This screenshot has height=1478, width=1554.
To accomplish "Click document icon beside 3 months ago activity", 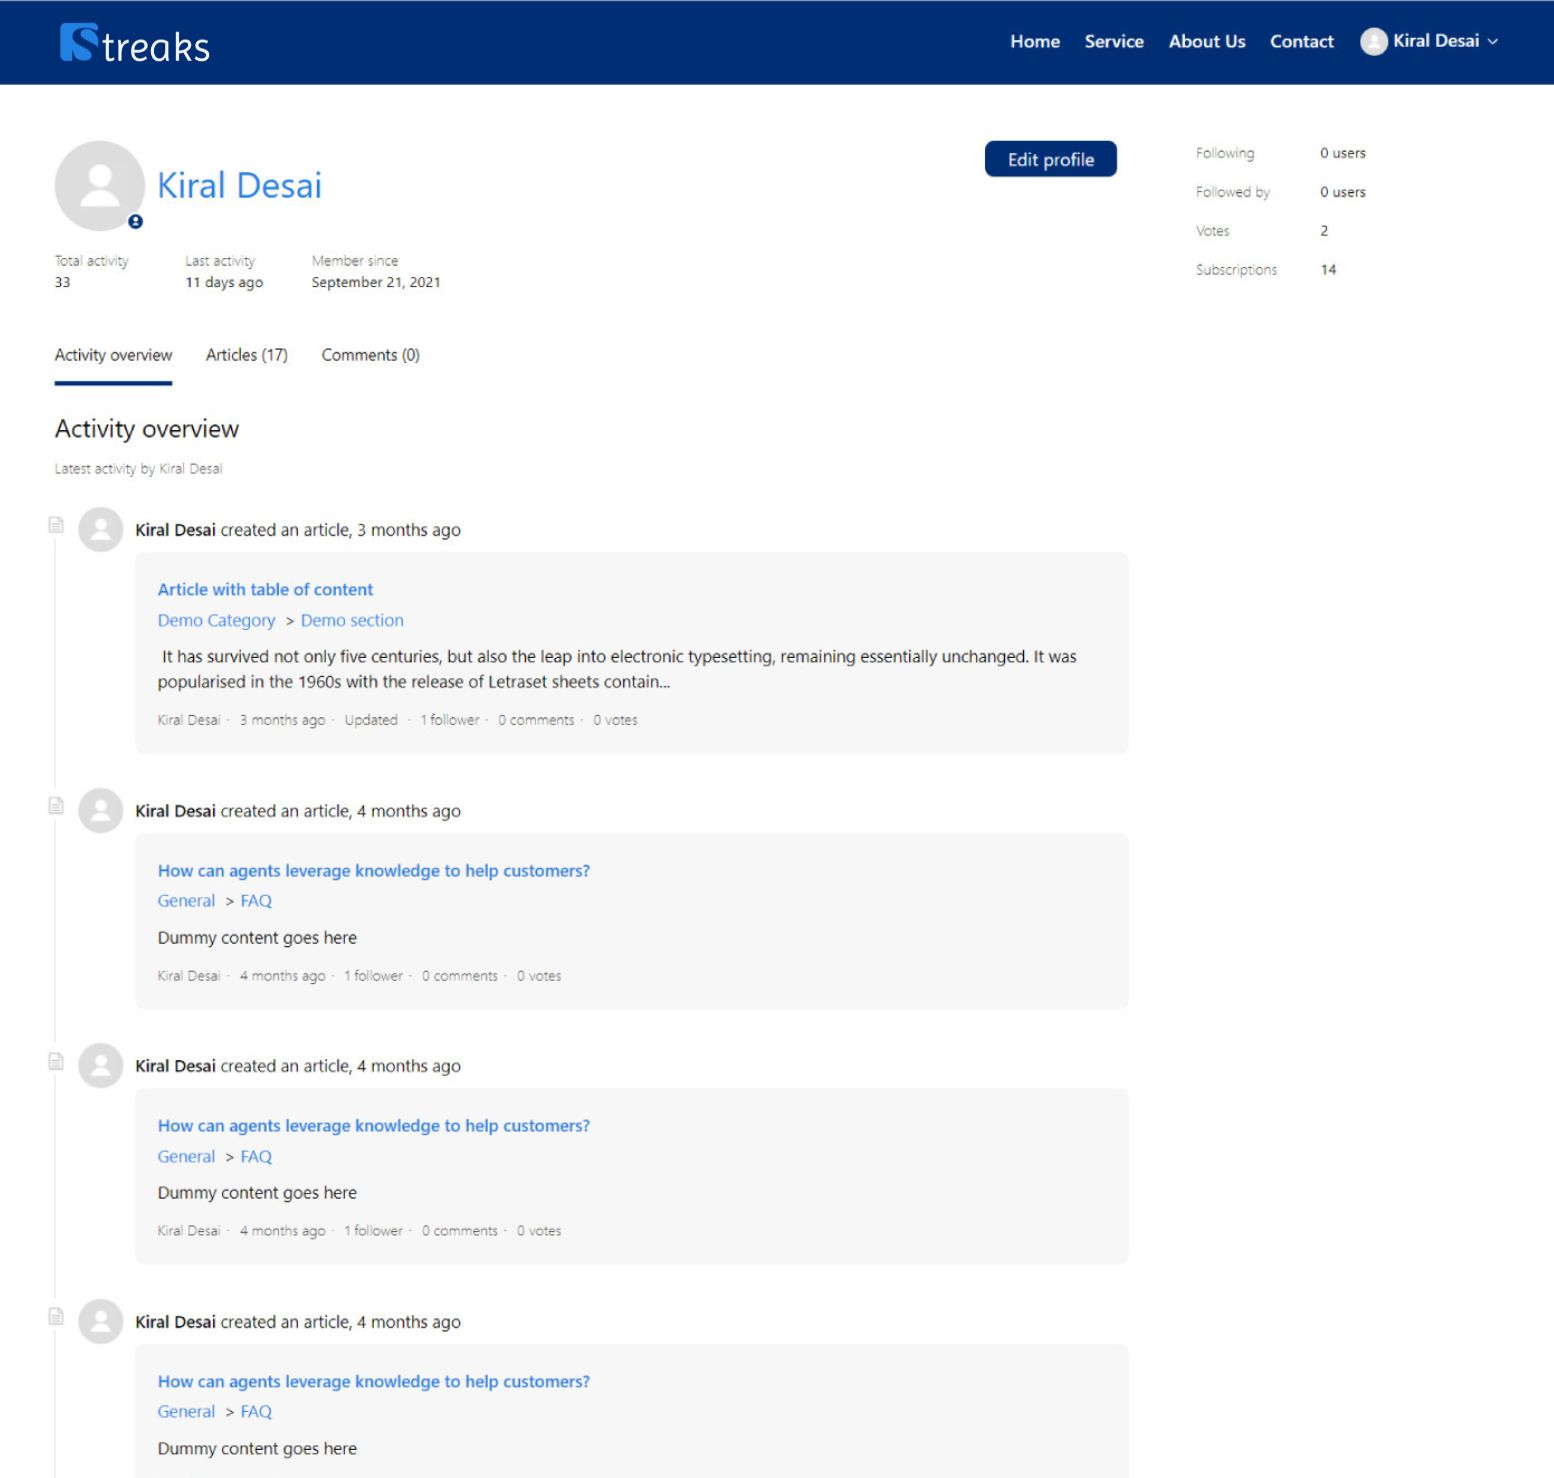I will 57,525.
